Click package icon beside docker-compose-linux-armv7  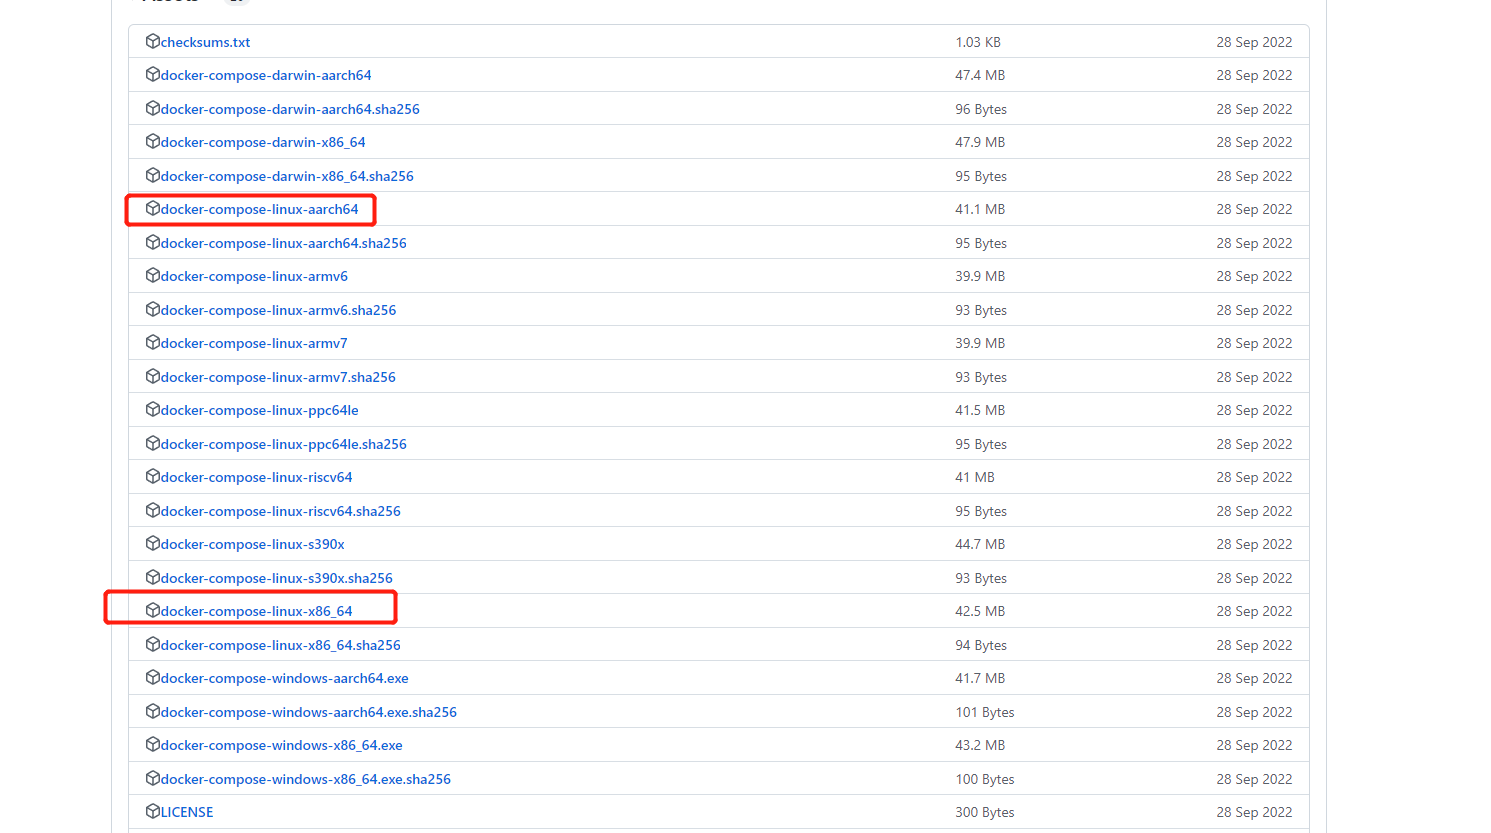(x=153, y=342)
